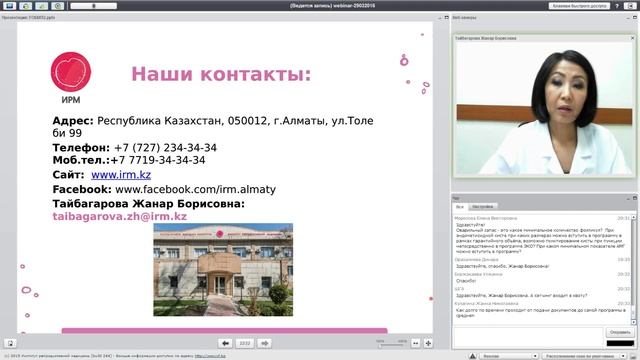The image size is (640, 360).
Task: Click the small icon at bottom right corner
Action: pos(633,356)
